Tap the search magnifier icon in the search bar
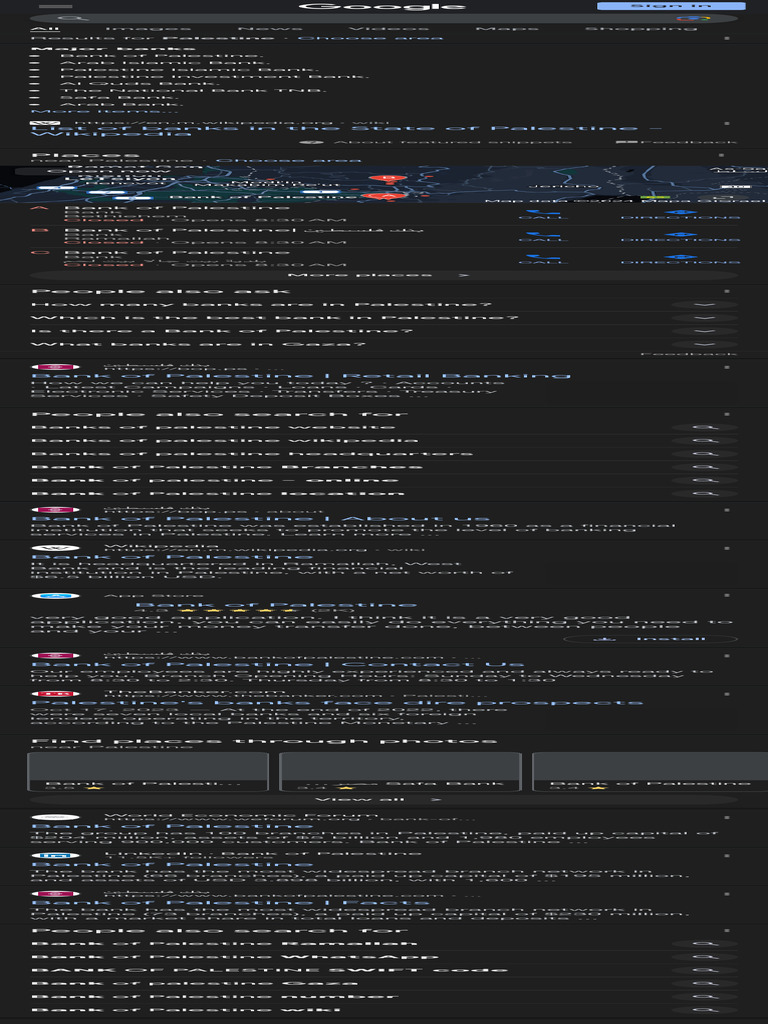768x1024 pixels. (x=72, y=18)
